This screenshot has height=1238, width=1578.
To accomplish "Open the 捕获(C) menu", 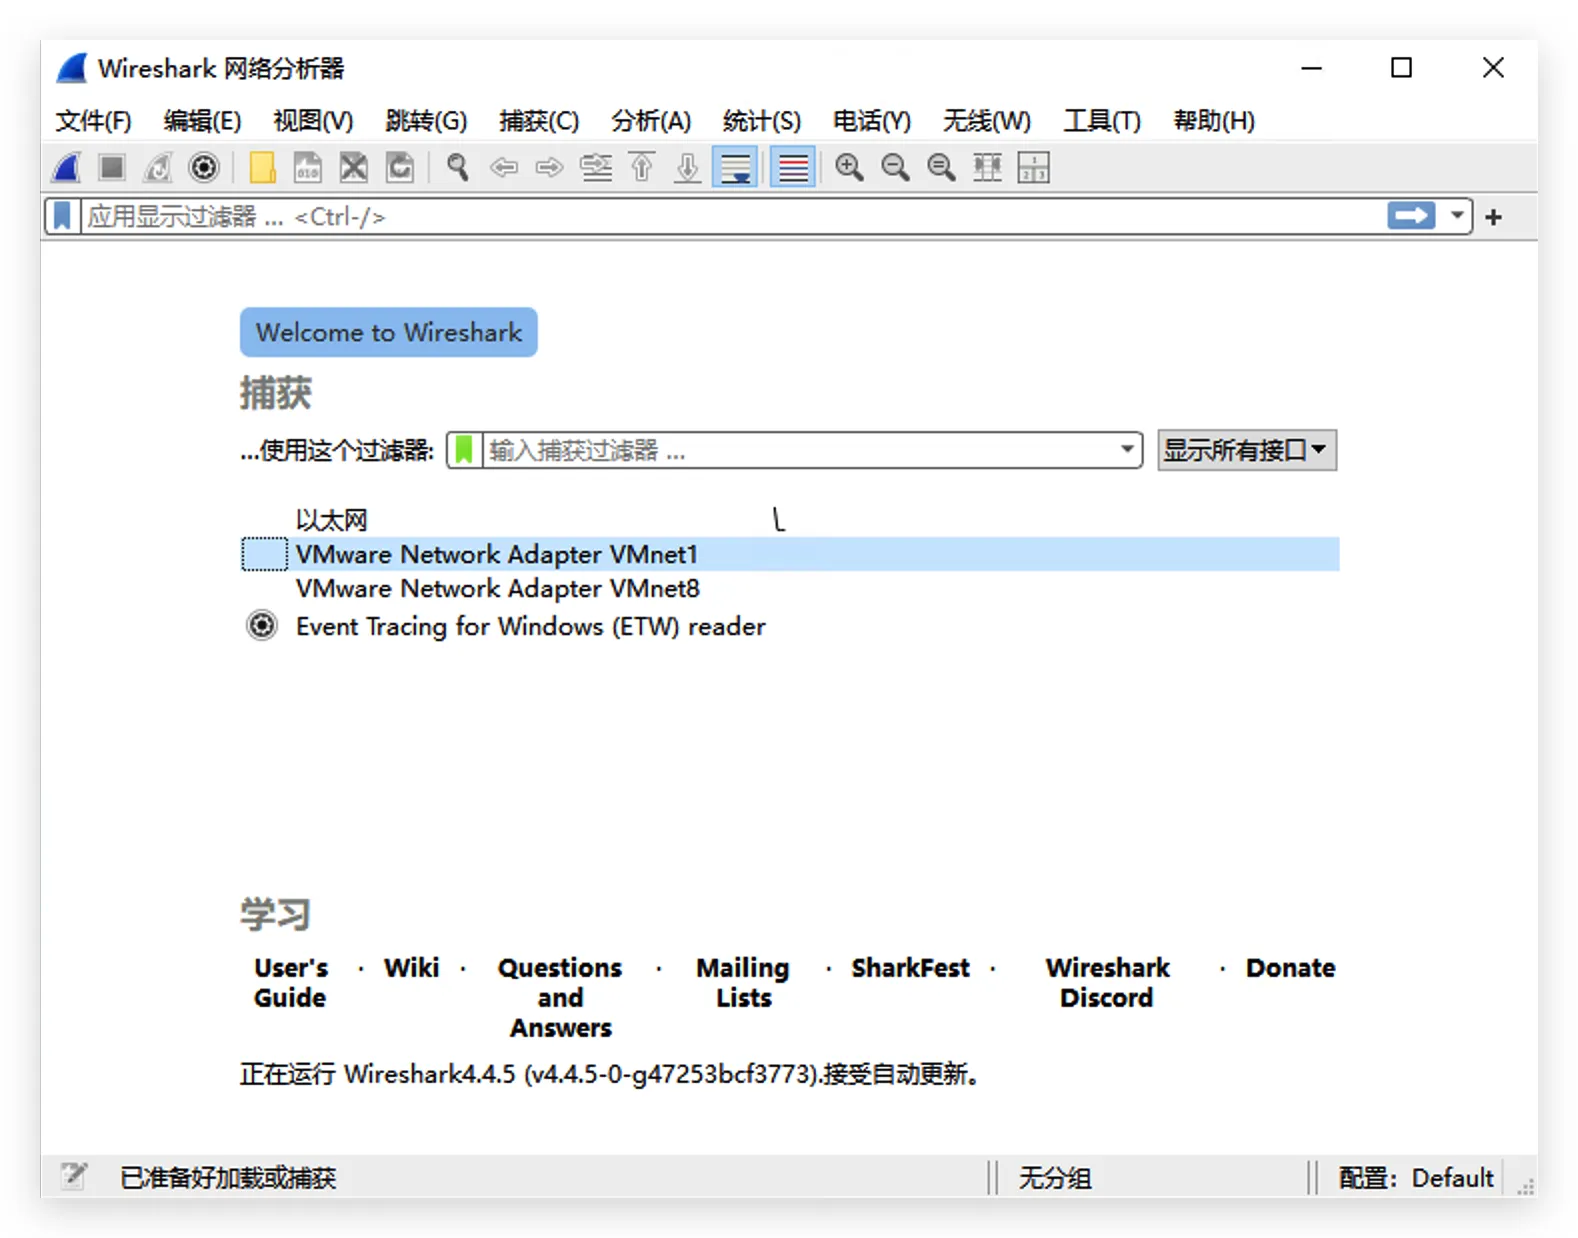I will pyautogui.click(x=539, y=121).
